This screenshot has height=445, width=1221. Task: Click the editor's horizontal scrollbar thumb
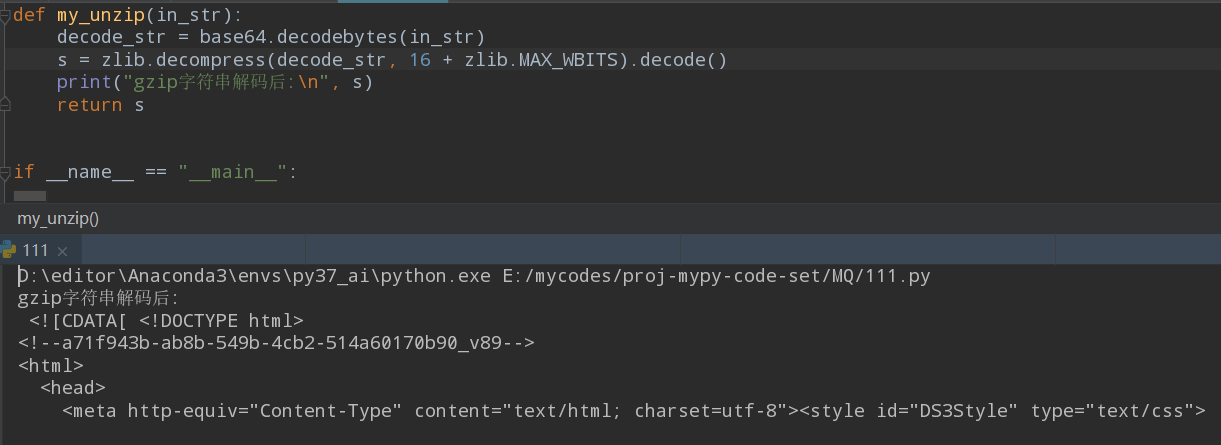click(29, 196)
